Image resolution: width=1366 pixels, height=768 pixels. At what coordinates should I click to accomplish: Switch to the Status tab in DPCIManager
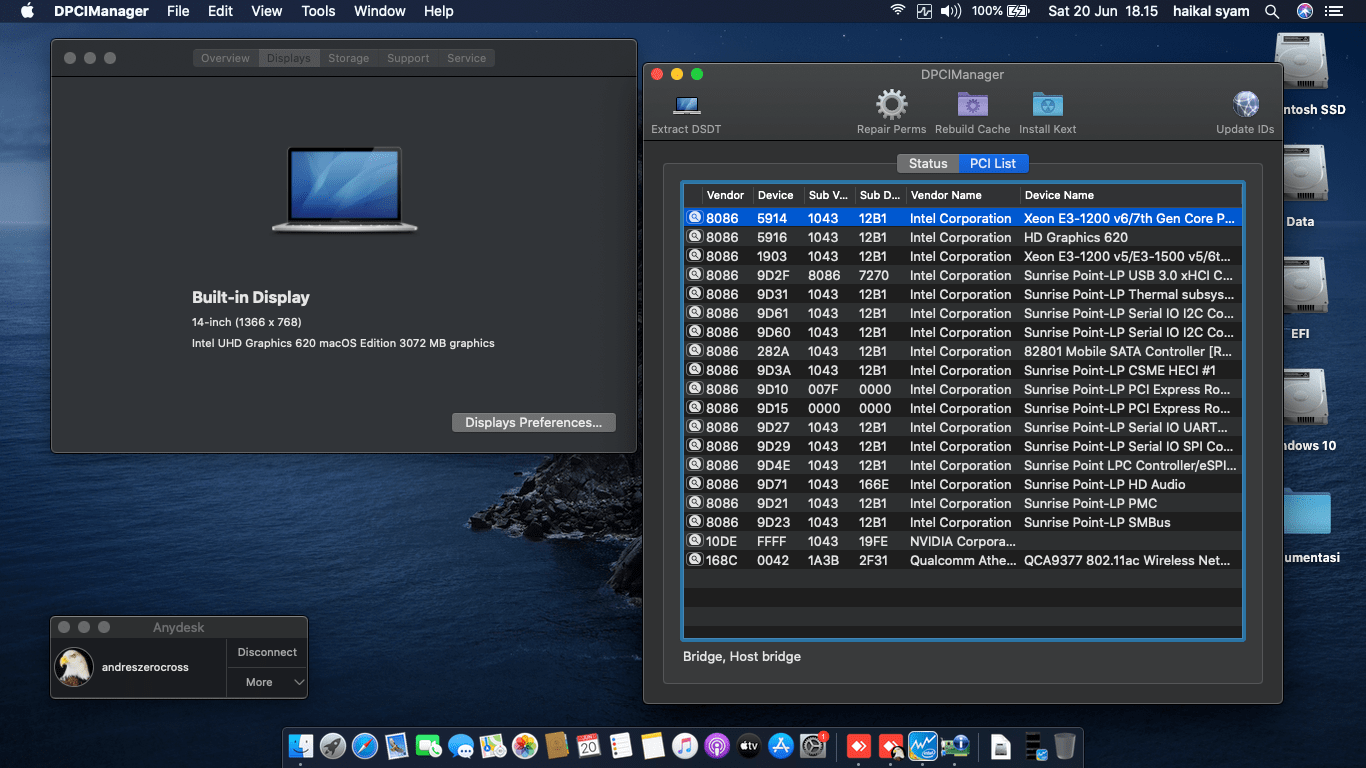(x=928, y=163)
